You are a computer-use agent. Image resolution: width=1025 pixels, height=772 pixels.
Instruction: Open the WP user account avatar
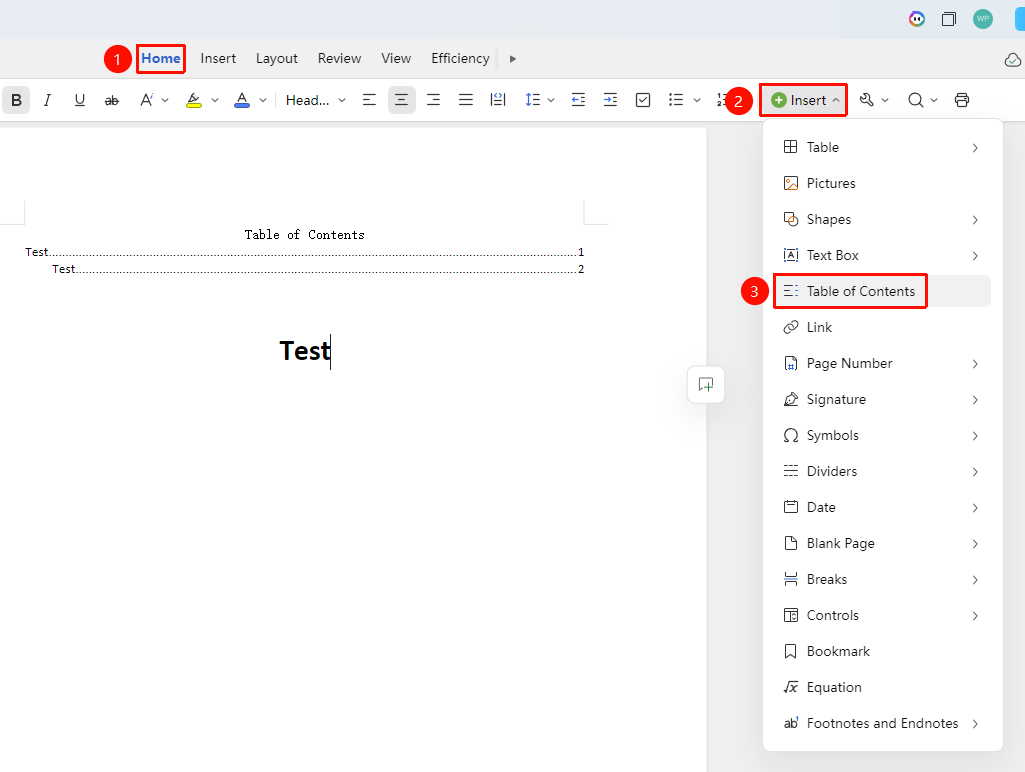pos(983,19)
